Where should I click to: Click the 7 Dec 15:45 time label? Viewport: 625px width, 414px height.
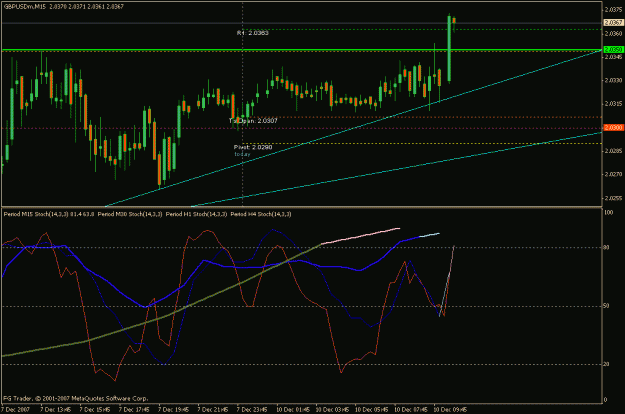[x=95, y=410]
